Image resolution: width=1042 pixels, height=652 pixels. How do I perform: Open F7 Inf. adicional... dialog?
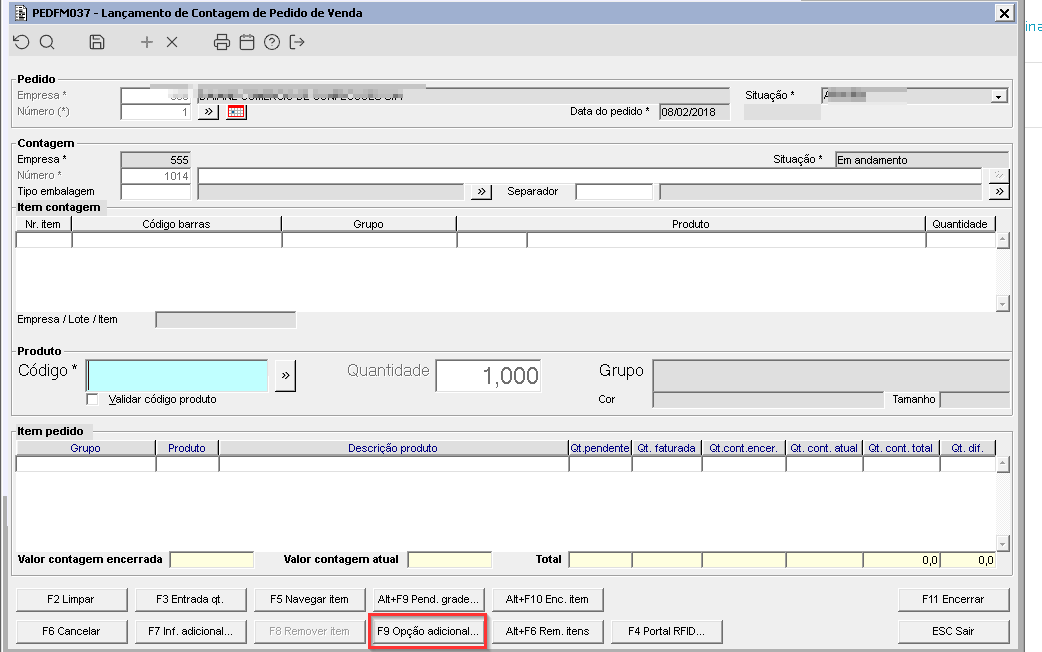191,631
